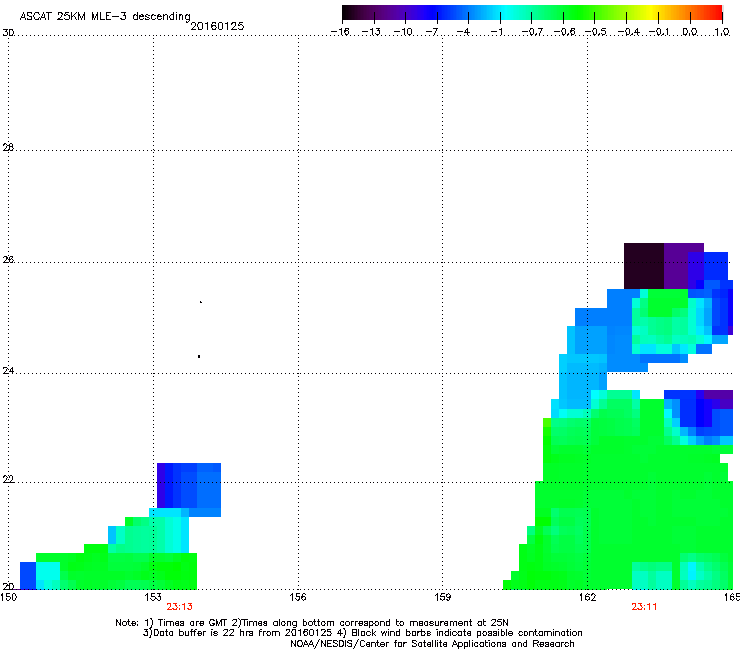Image resolution: width=740 pixels, height=650 pixels.
Task: Click the red timestamp '23:11'
Action: point(644,607)
